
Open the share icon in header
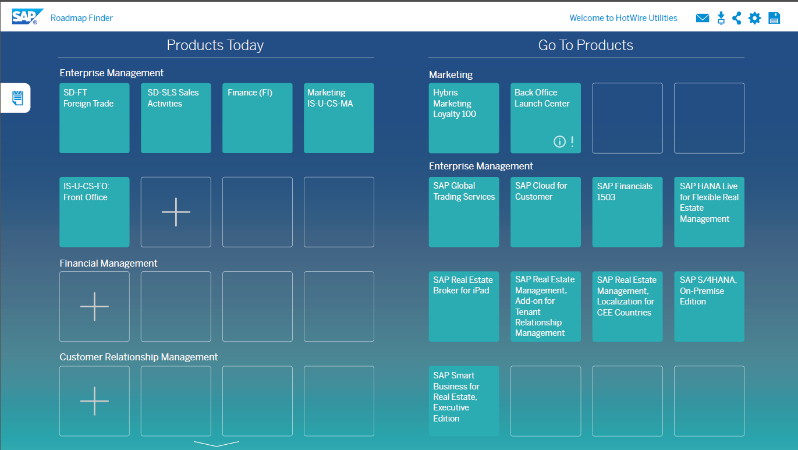pyautogui.click(x=737, y=18)
